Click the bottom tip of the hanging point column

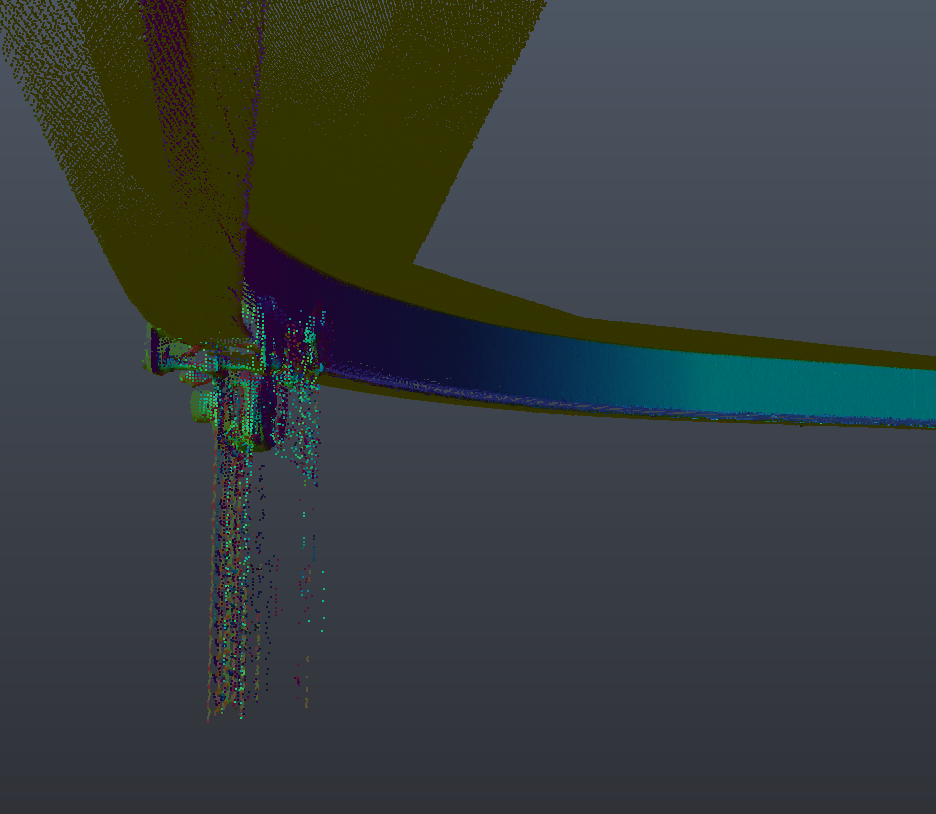(215, 712)
